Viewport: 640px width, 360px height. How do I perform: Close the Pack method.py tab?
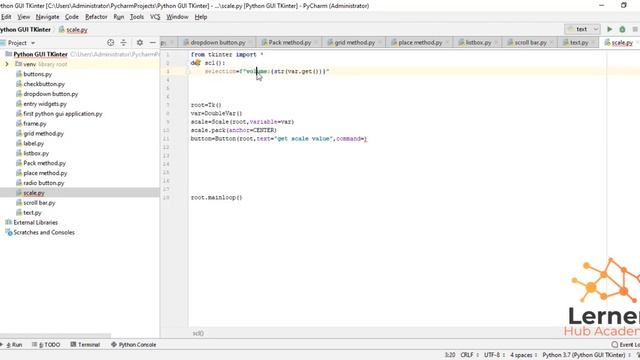pyautogui.click(x=316, y=42)
